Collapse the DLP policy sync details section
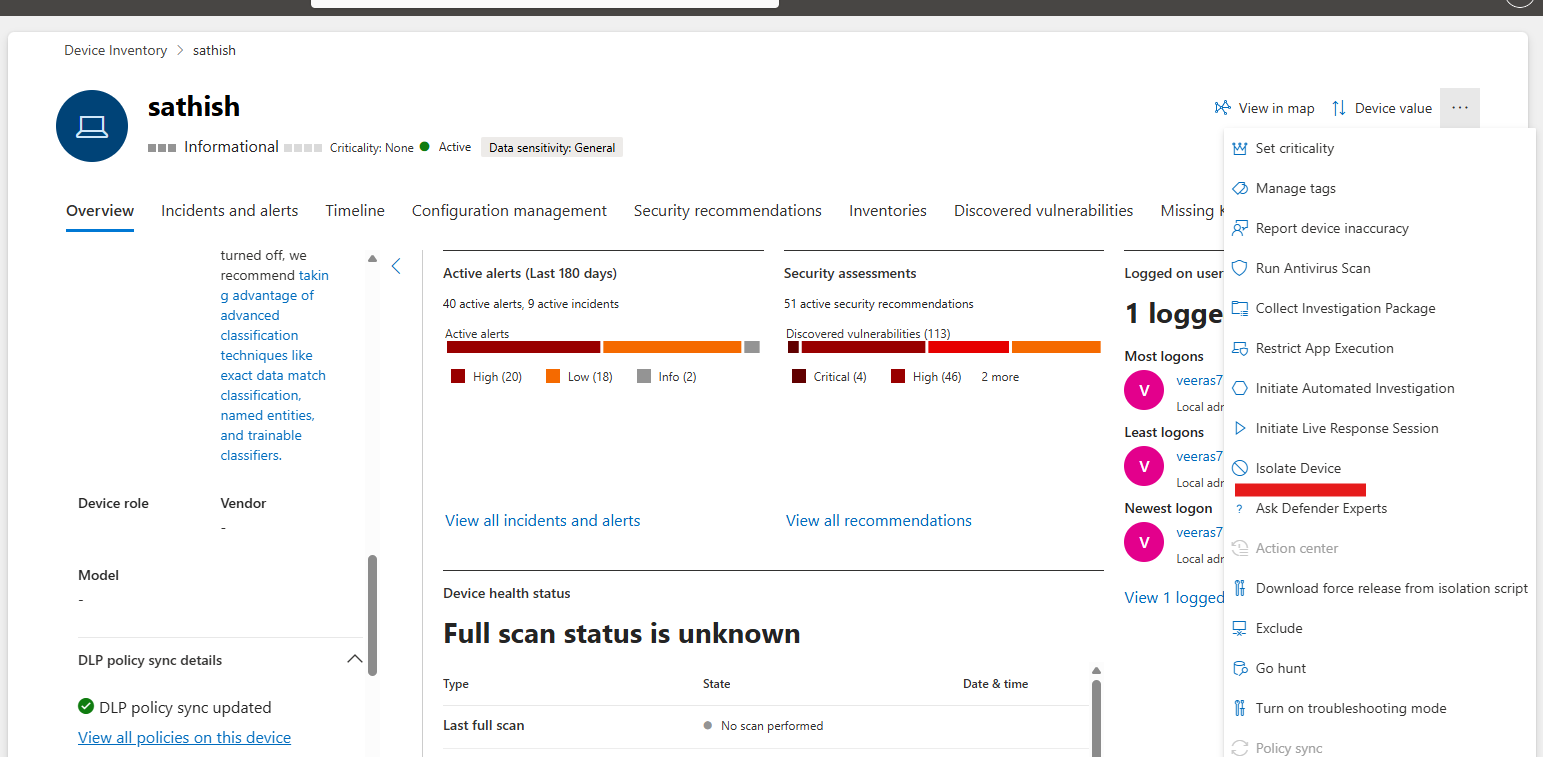This screenshot has height=757, width=1543. pyautogui.click(x=354, y=659)
